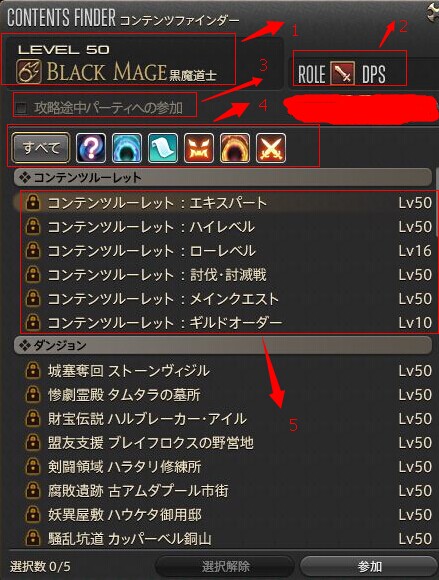Choose コンテンツルーレット：メインクエスト entry
This screenshot has height=580, width=439.
click(x=226, y=299)
